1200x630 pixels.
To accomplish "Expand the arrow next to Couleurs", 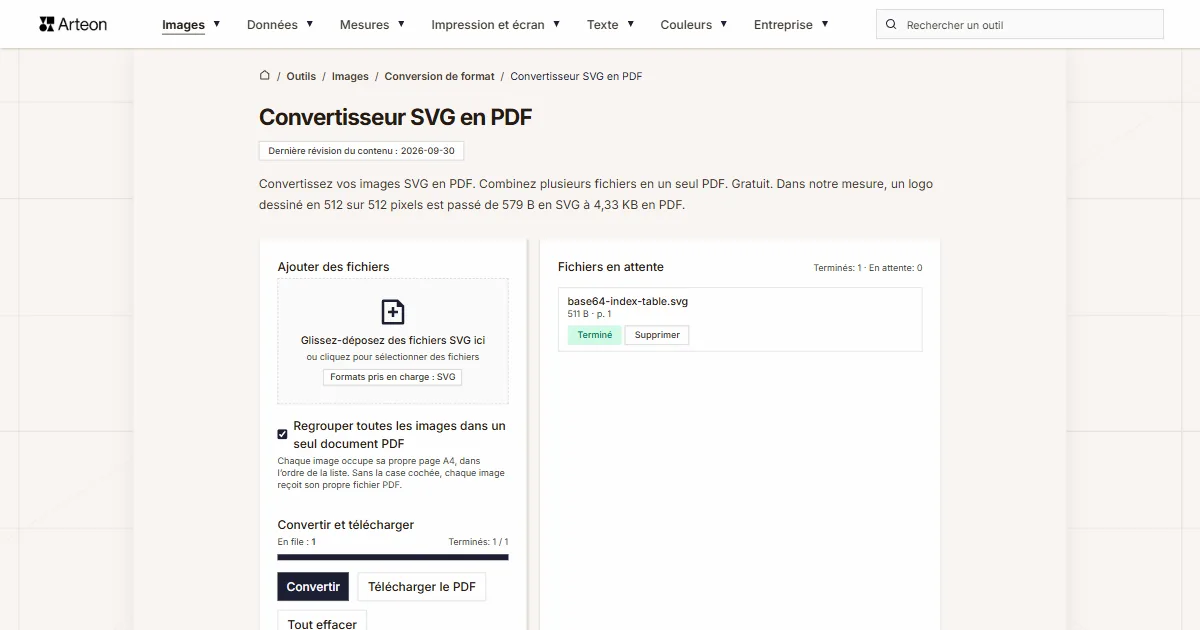I will tap(724, 24).
